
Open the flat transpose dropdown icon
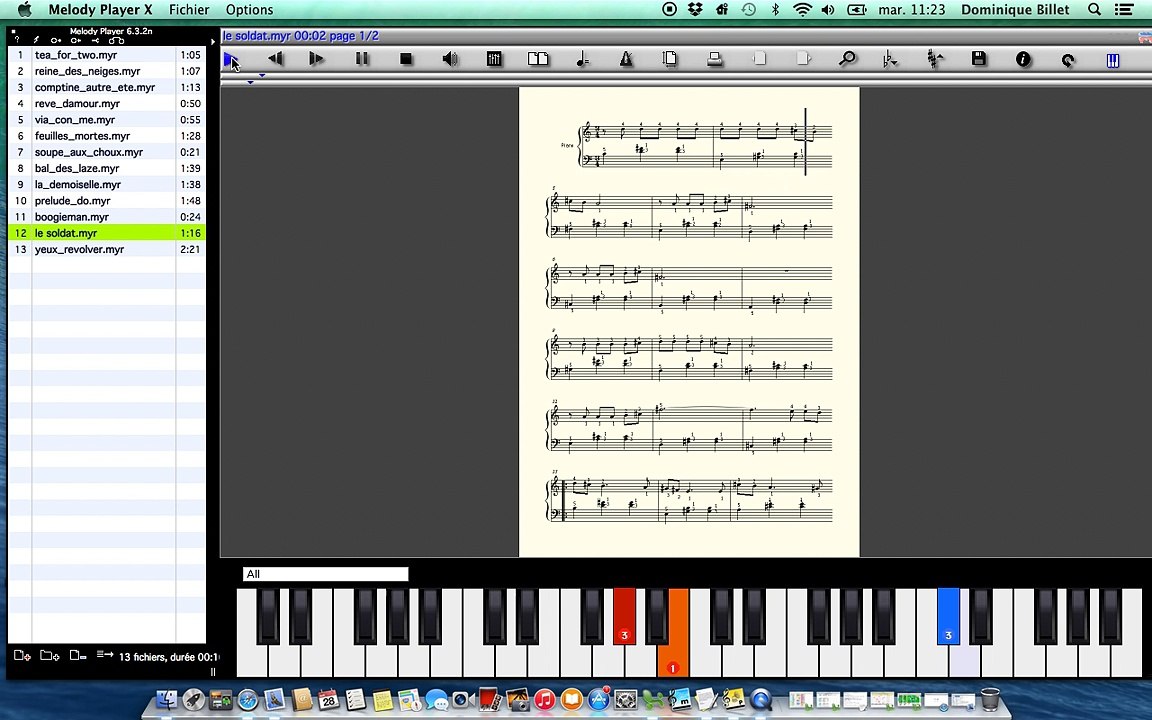[890, 60]
